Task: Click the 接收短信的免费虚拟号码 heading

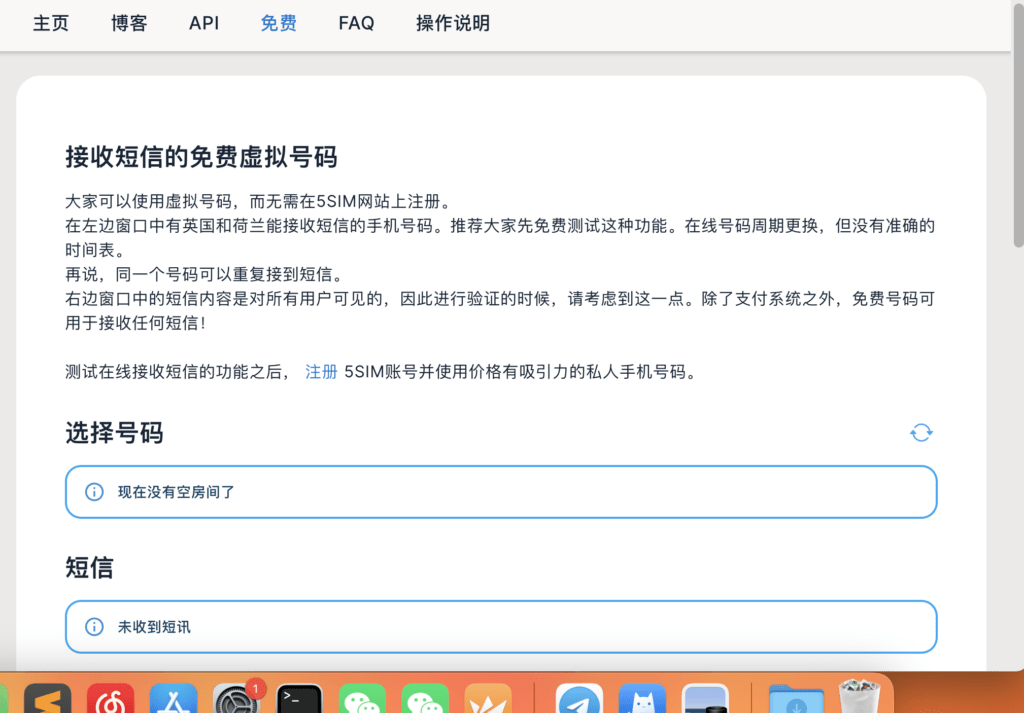Action: (x=201, y=157)
